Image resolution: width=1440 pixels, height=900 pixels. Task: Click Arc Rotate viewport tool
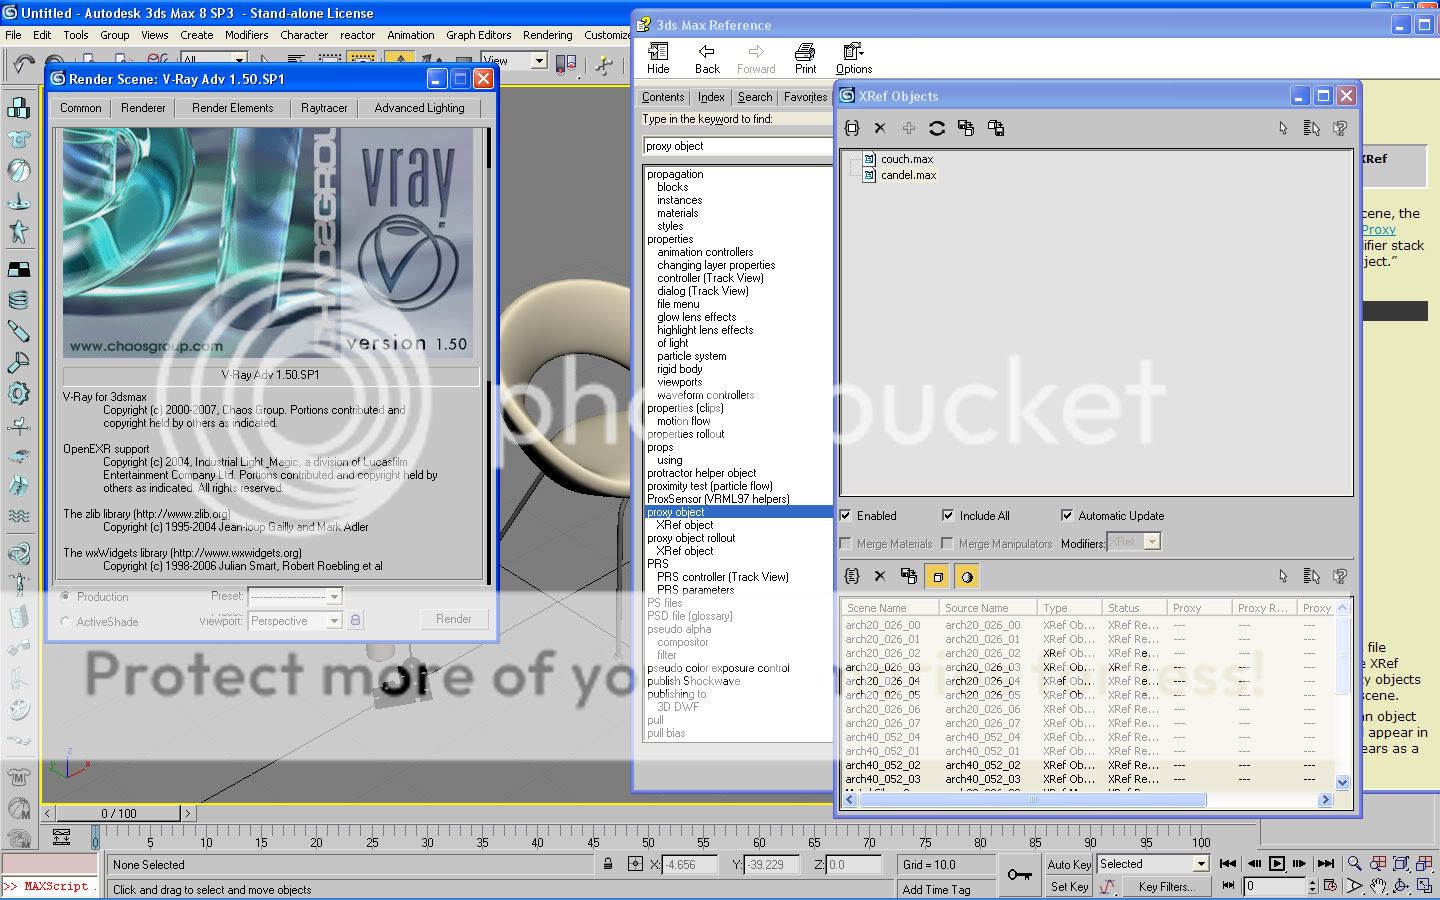[x=1401, y=886]
